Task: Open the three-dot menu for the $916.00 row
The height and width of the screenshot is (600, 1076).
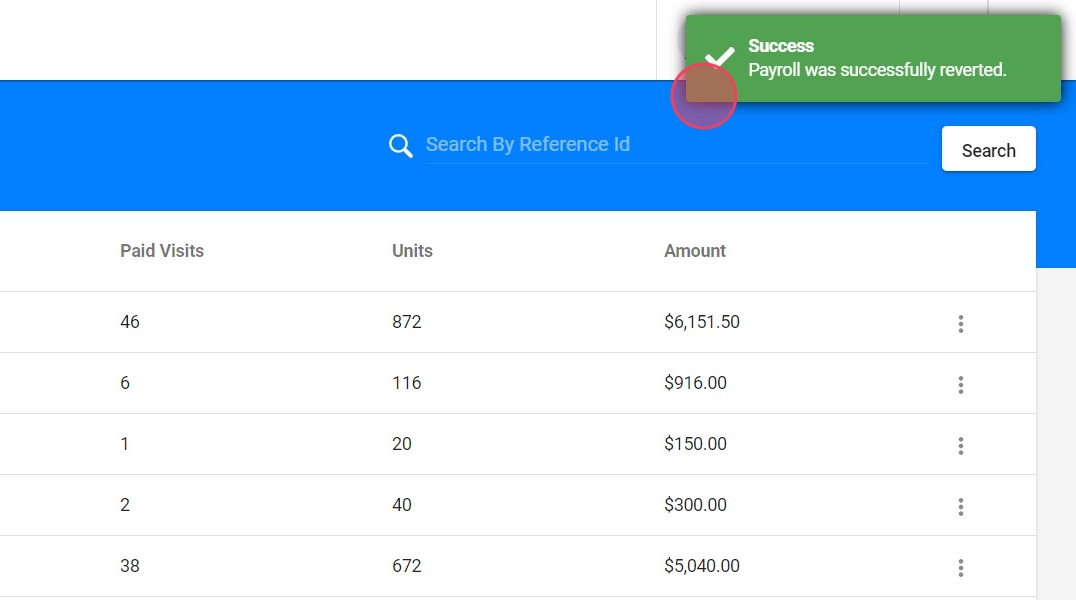Action: pyautogui.click(x=960, y=384)
